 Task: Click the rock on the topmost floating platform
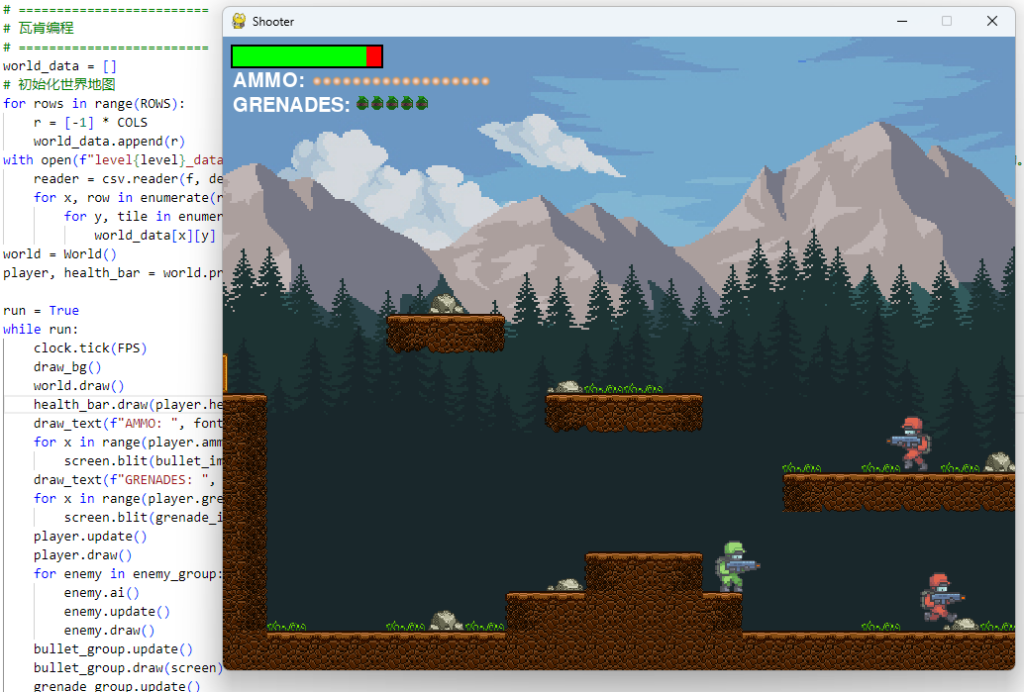[x=445, y=304]
